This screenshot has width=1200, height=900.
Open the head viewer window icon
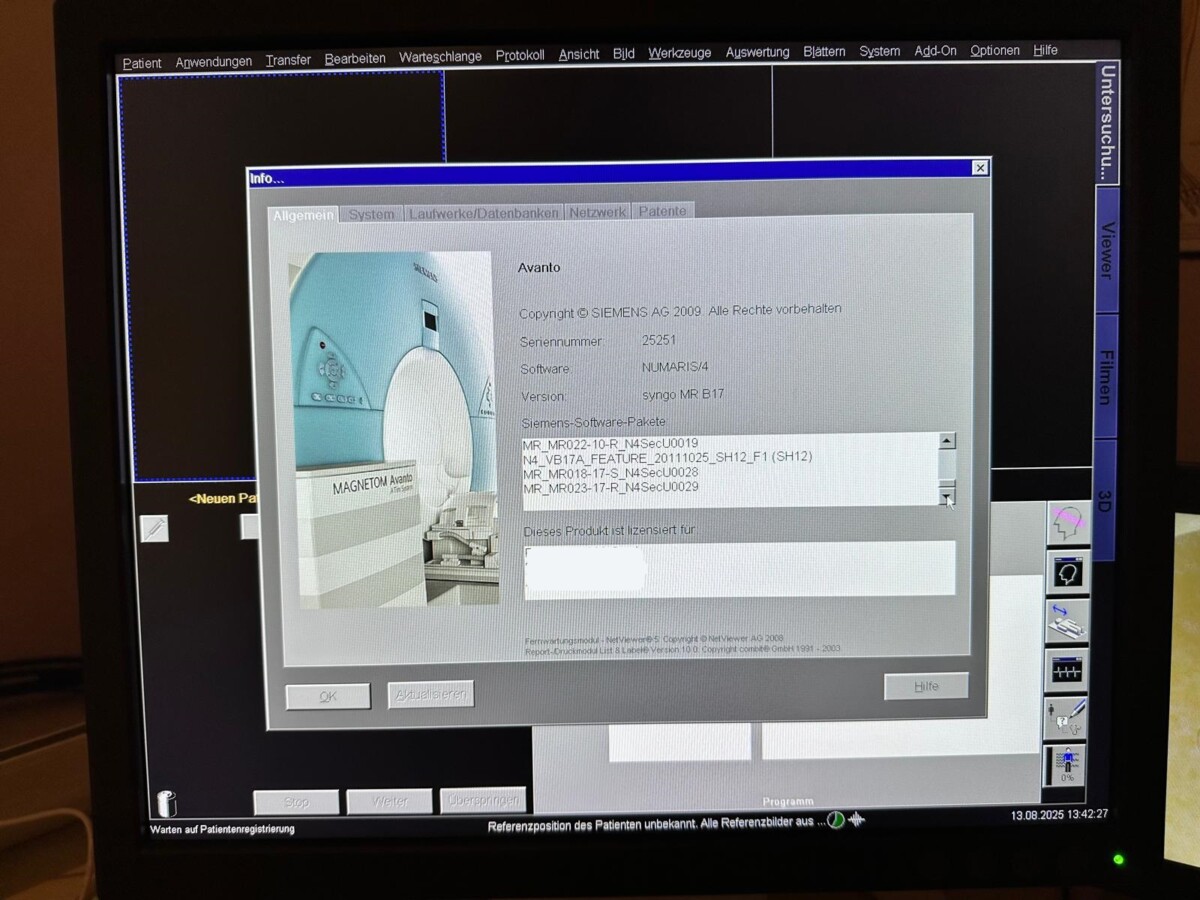[x=1067, y=572]
